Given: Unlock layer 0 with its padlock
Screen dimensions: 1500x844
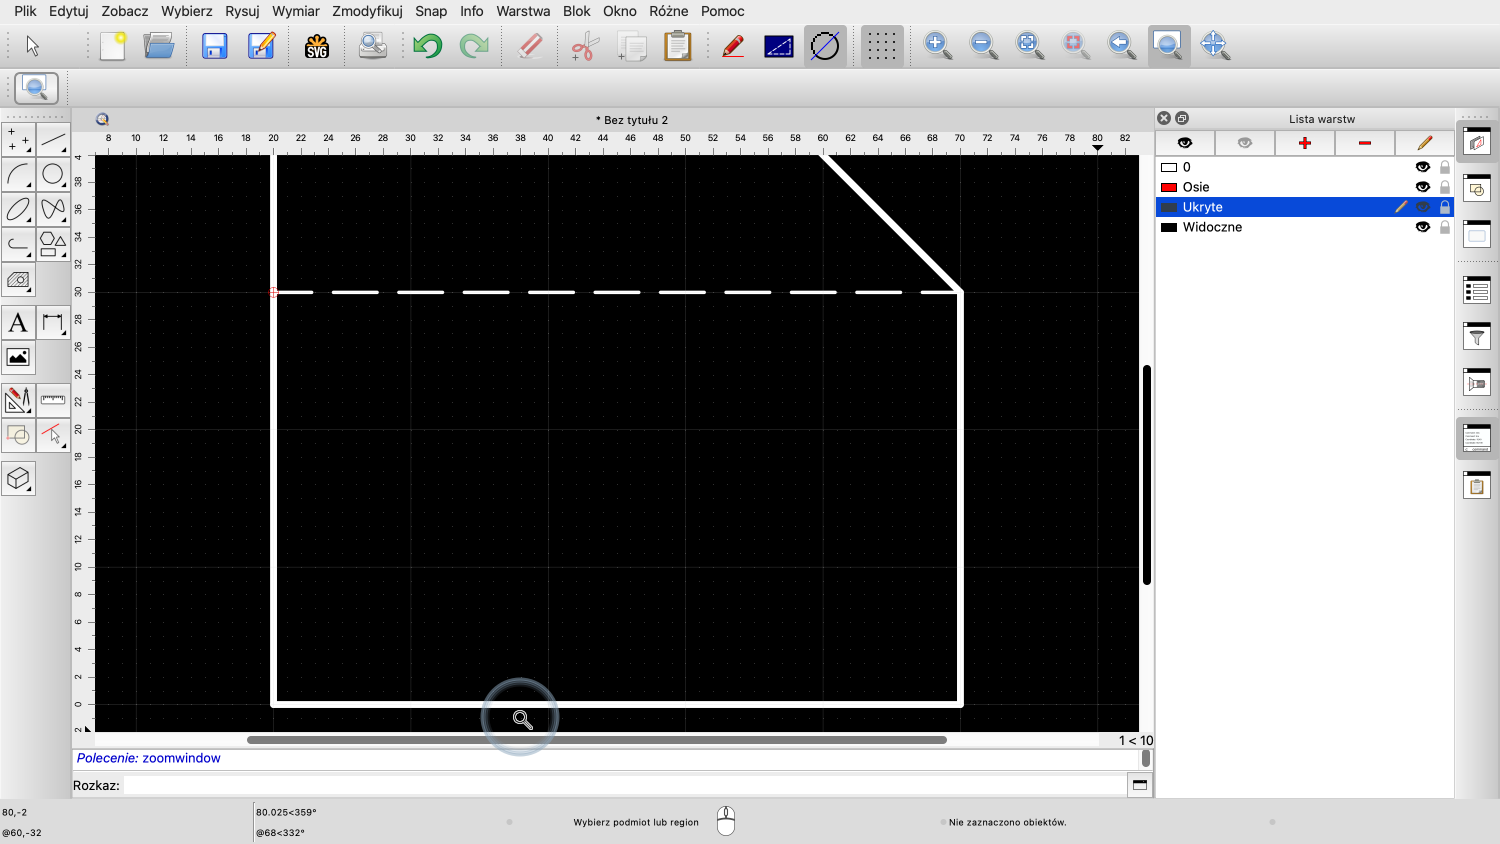Looking at the screenshot, I should click(1445, 167).
